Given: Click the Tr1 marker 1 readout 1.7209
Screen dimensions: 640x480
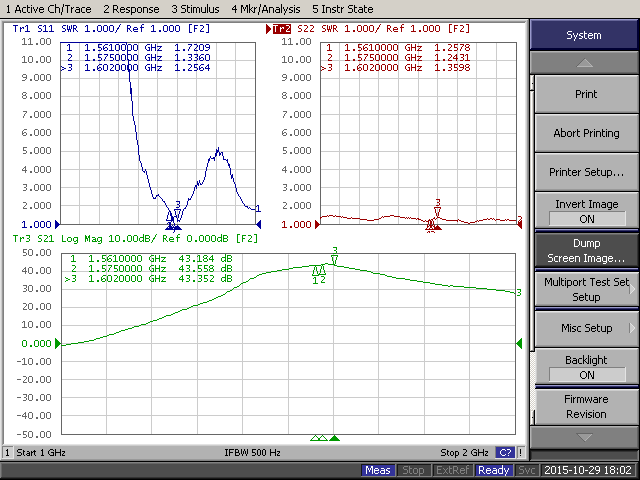Looking at the screenshot, I should [x=192, y=48].
